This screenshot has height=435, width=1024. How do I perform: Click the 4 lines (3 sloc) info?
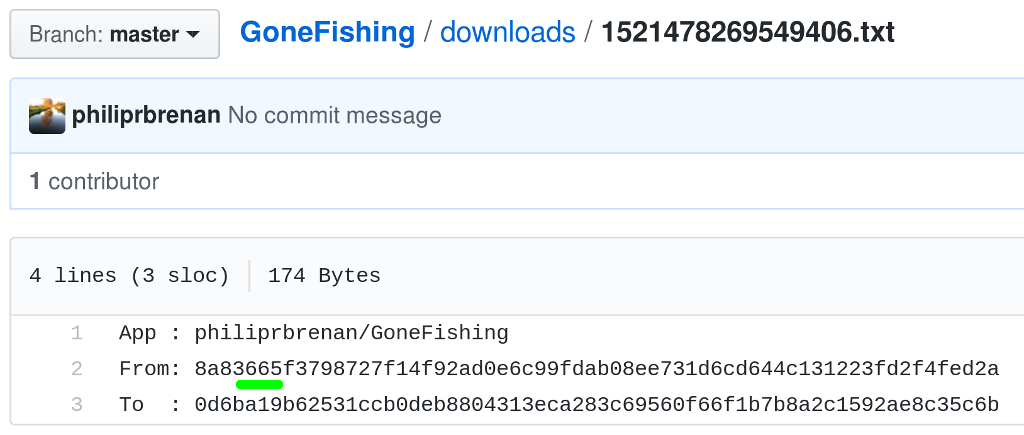[129, 276]
